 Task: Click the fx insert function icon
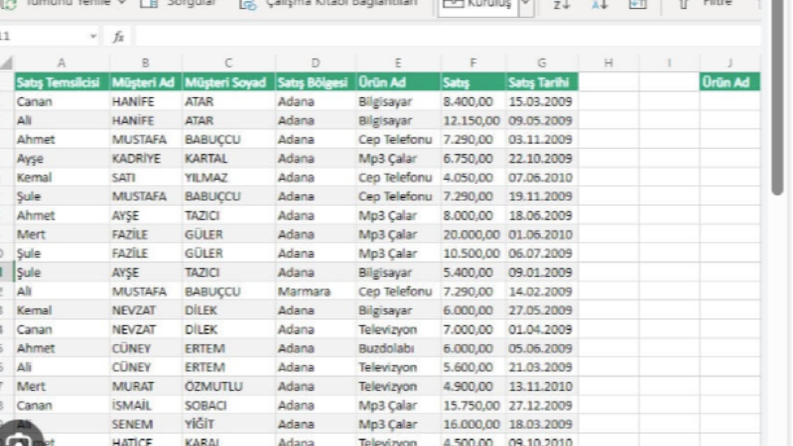(118, 37)
